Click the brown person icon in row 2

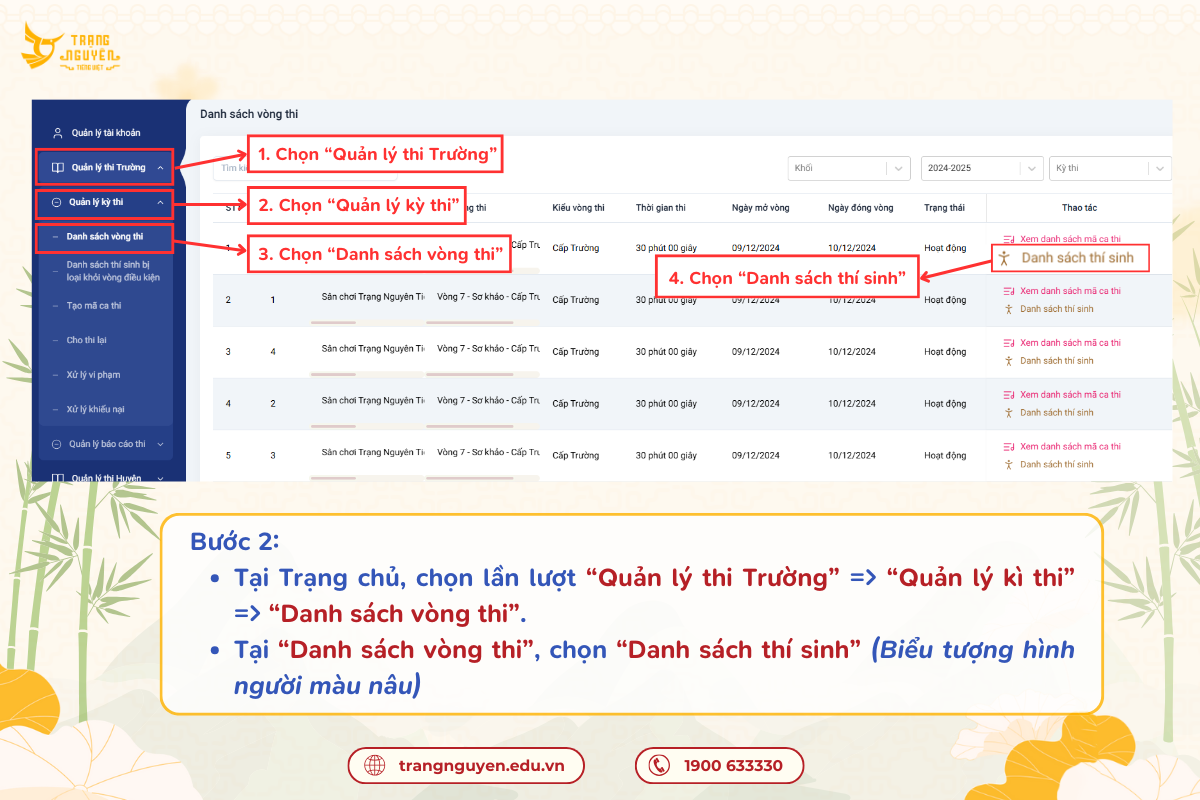pos(1009,309)
